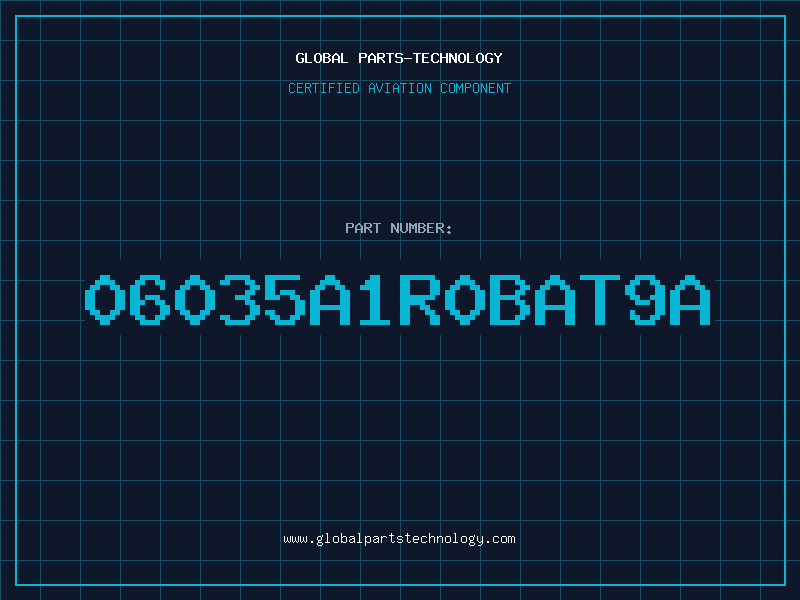This screenshot has width=800, height=600.
Task: Click the digit 5 in the part number
Action: coord(285,299)
